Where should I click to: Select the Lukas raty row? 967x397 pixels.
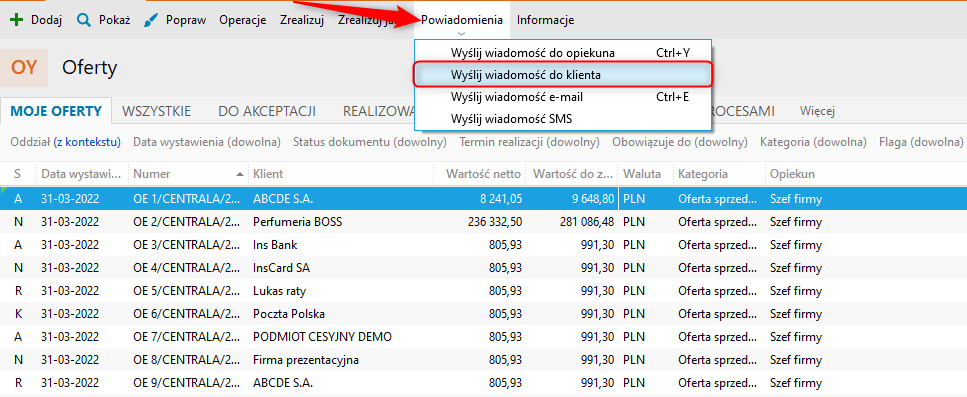tap(484, 291)
